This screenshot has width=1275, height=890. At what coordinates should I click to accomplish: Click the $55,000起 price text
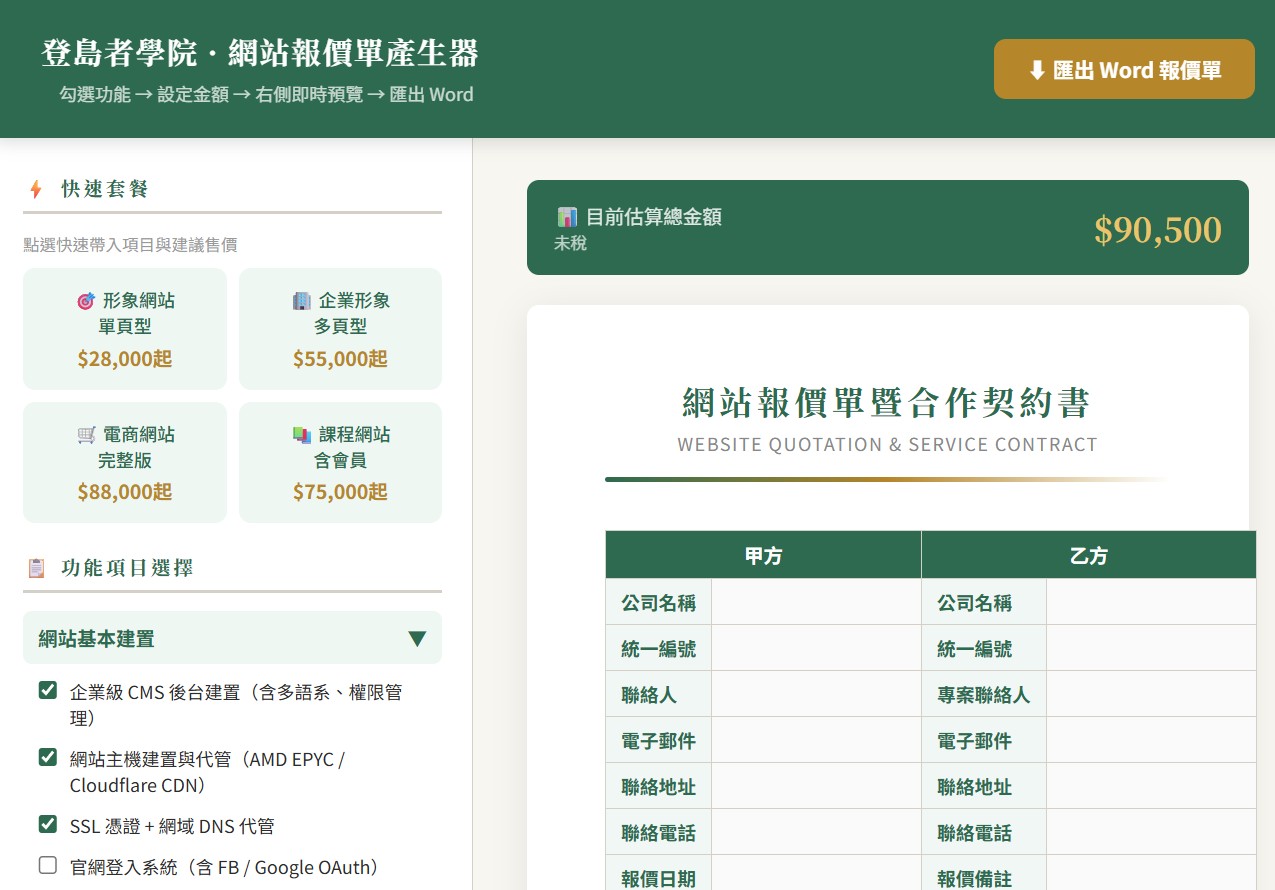[x=340, y=359]
